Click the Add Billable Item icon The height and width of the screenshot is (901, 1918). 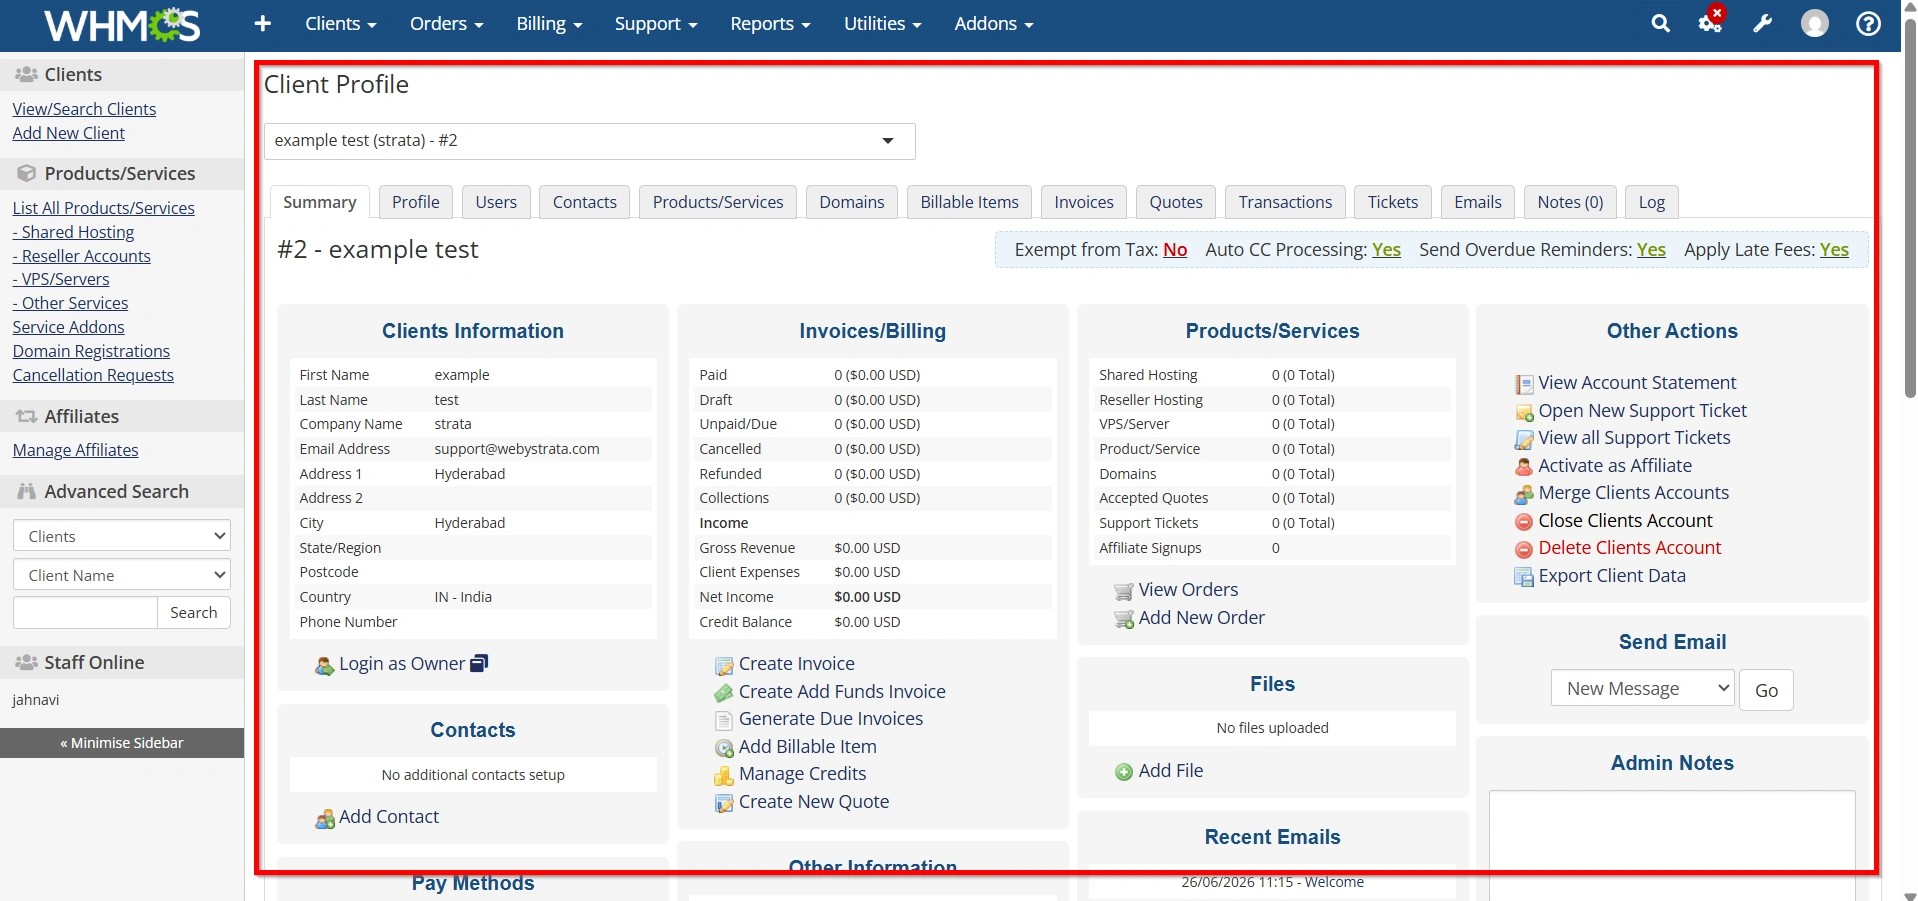click(x=724, y=748)
